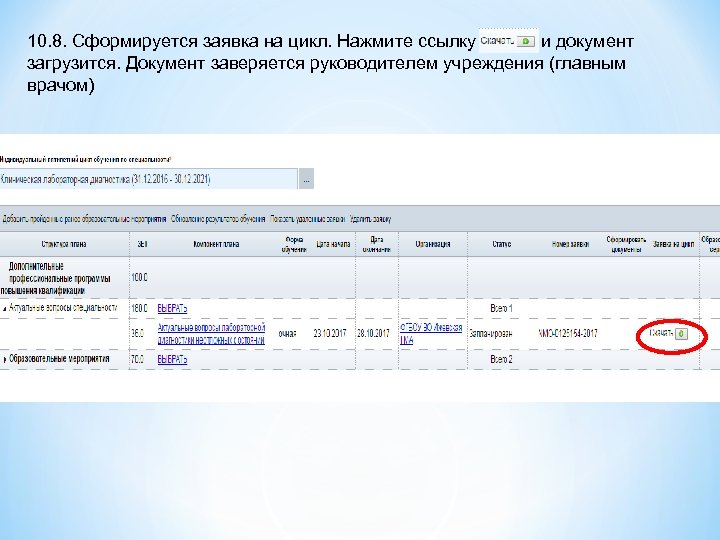The image size is (720, 540).
Task: Click the 'очная' training form cell
Action: click(x=287, y=334)
